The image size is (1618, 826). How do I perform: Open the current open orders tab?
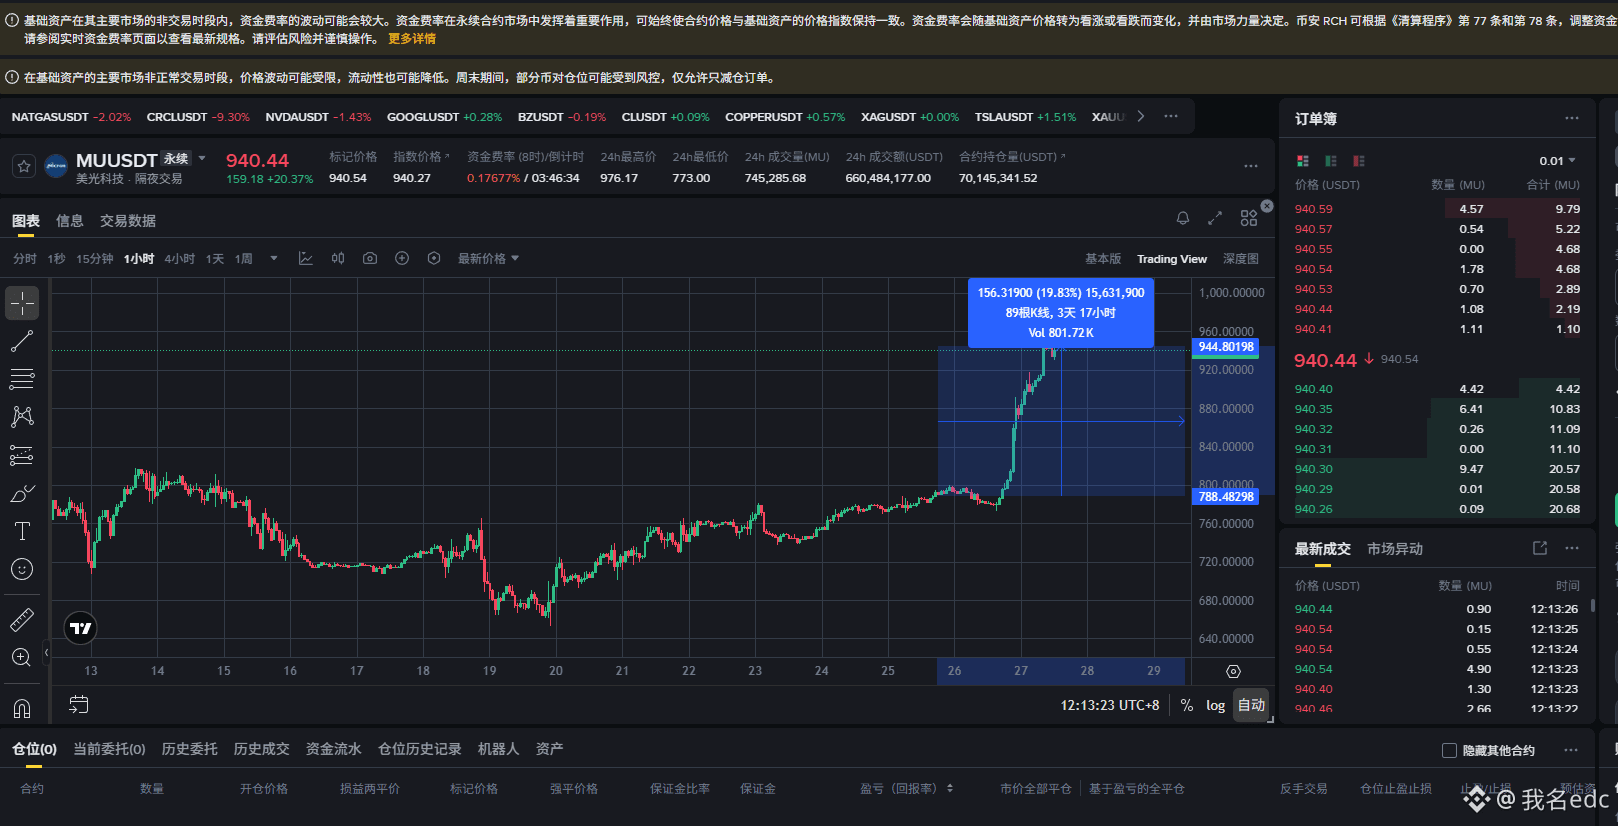109,749
